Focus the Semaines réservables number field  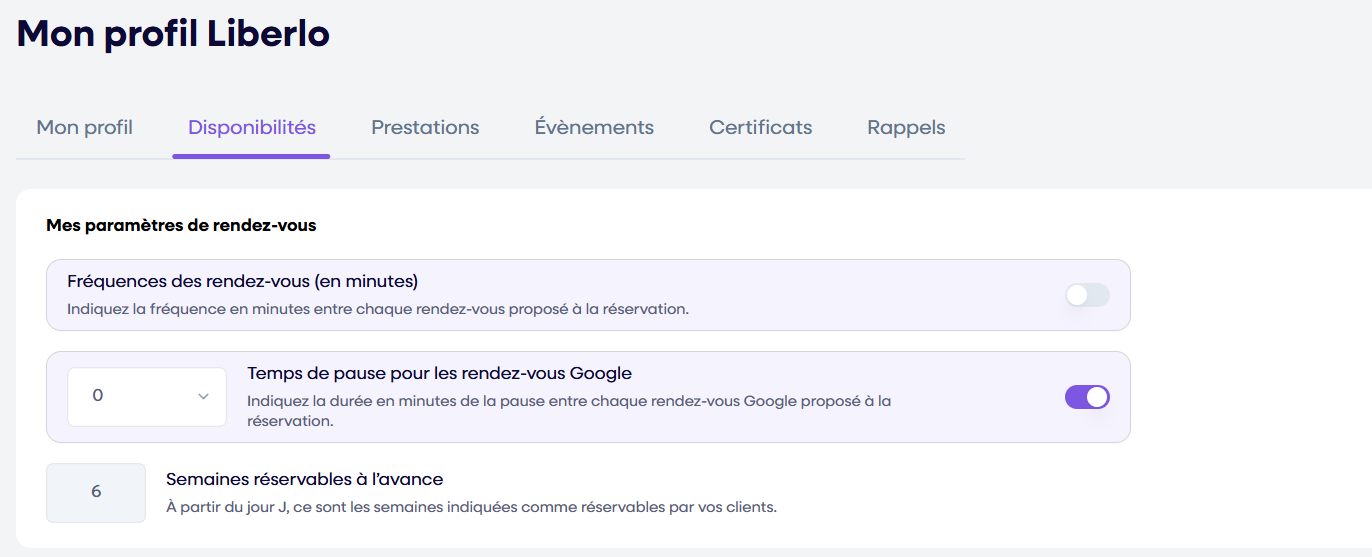click(x=96, y=492)
